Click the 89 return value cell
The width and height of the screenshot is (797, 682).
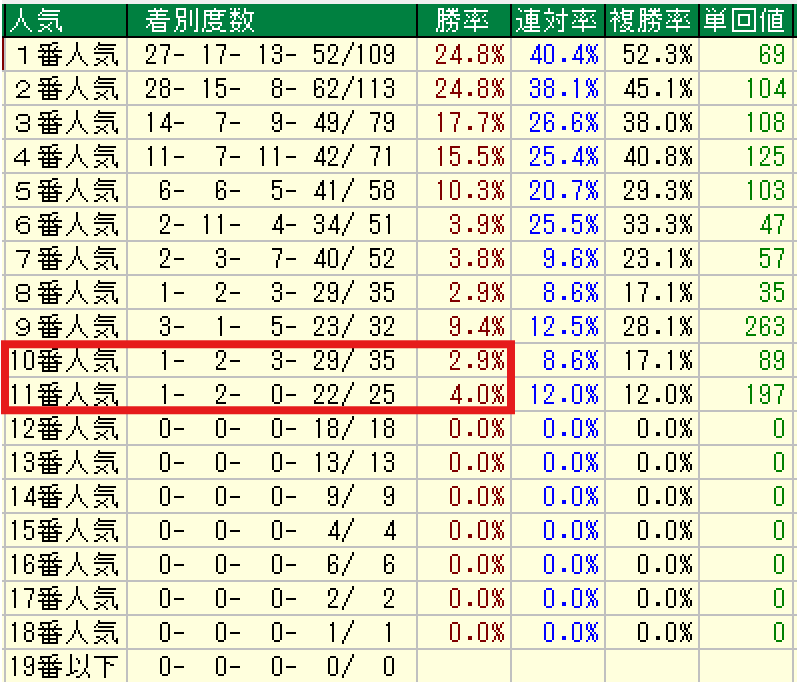[x=746, y=360]
